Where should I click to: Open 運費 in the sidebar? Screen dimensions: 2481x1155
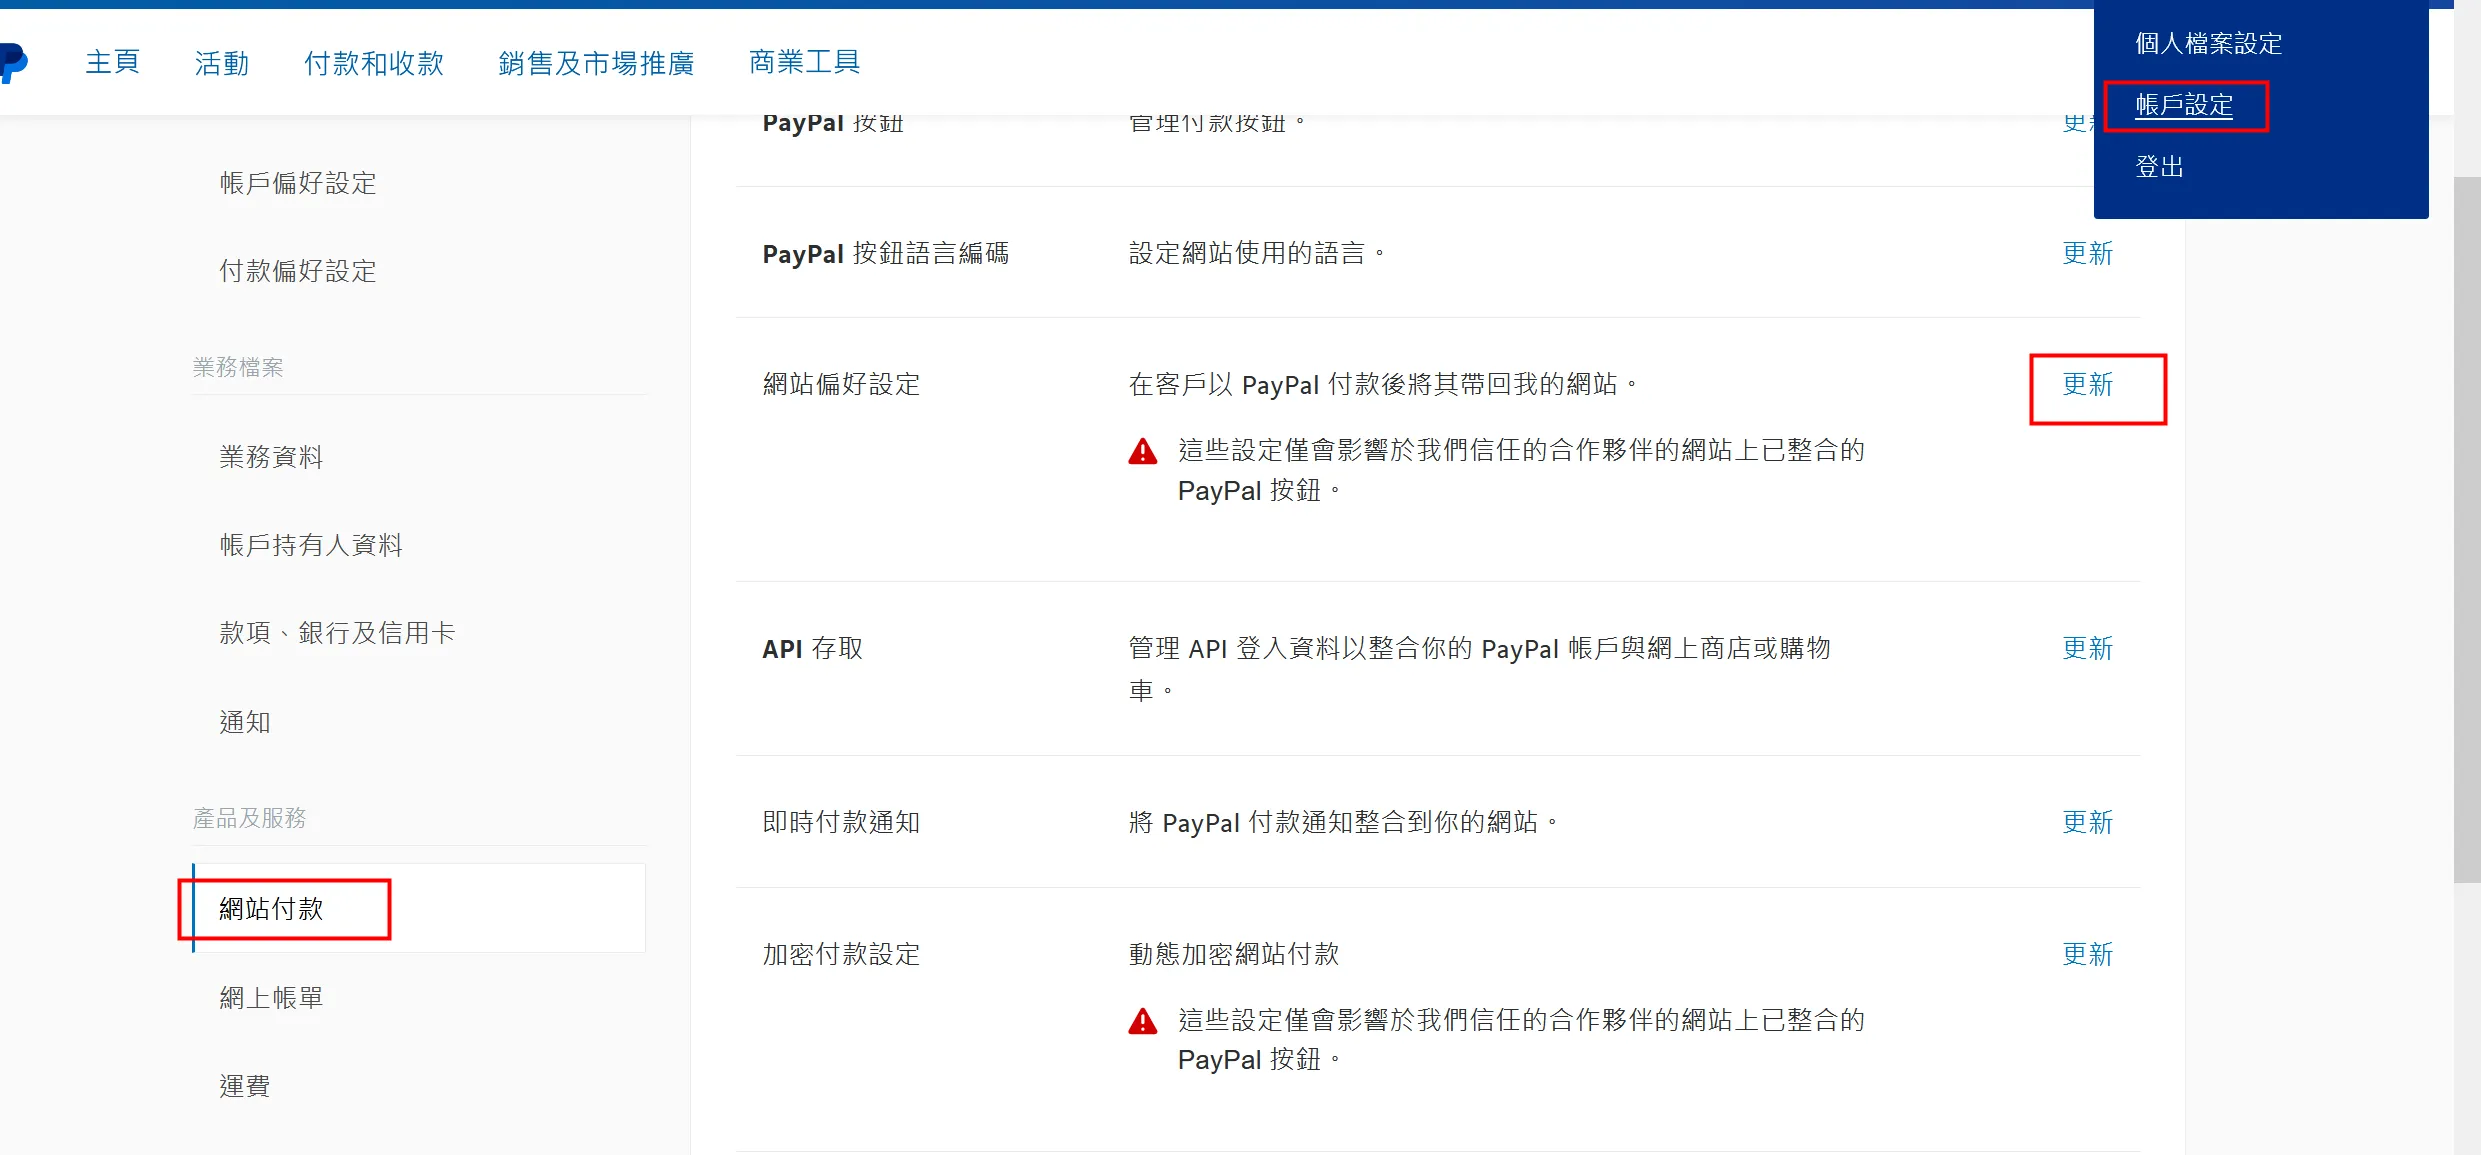(245, 1086)
